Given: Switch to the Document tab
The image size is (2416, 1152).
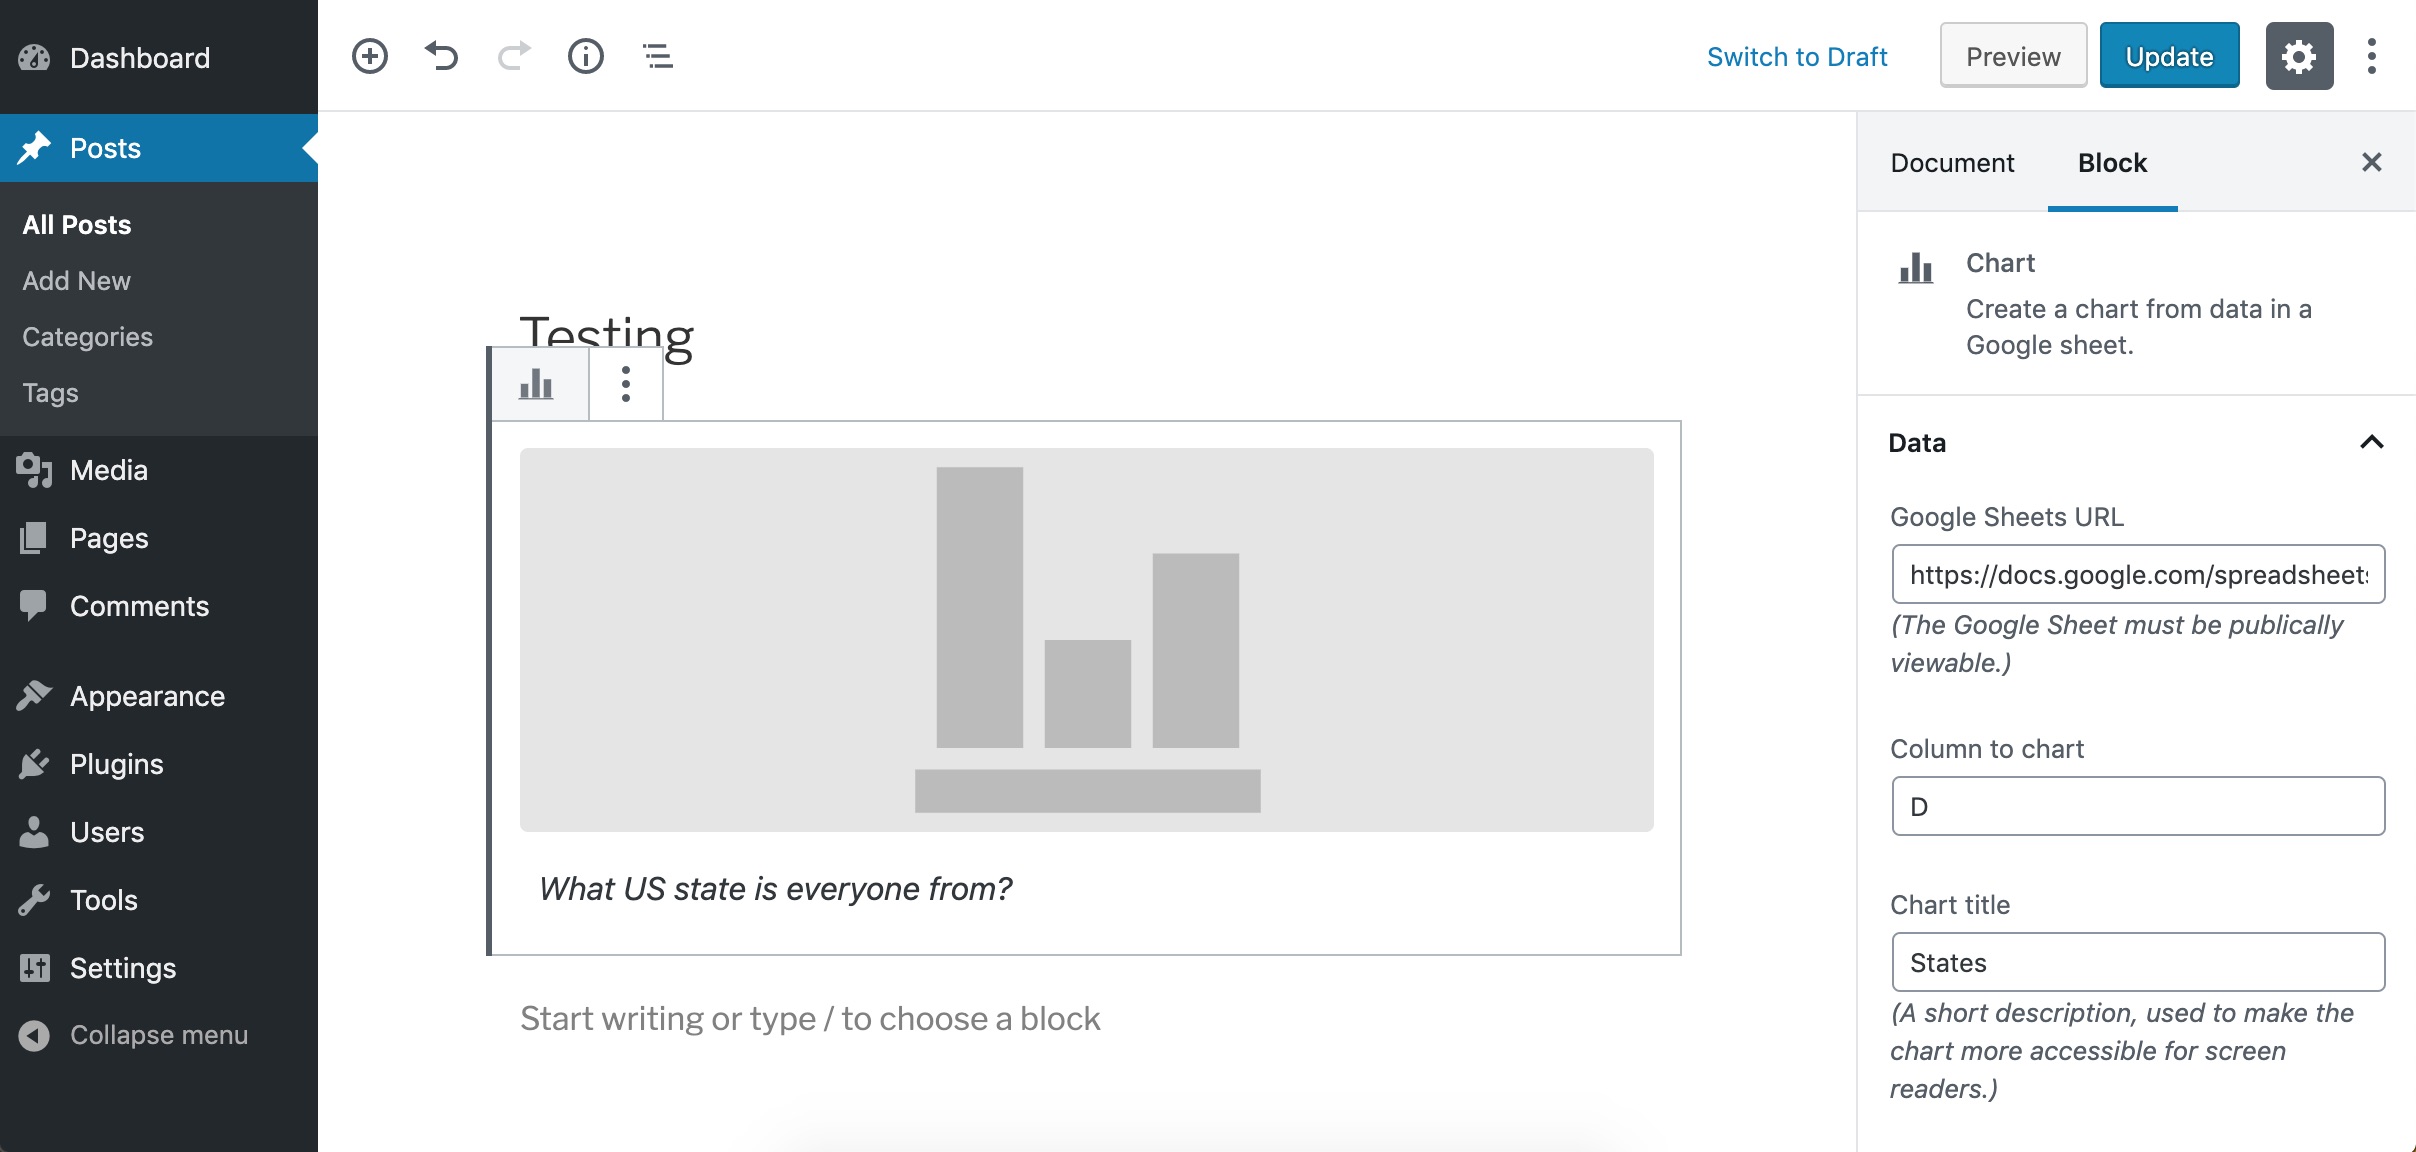Looking at the screenshot, I should (x=1952, y=162).
